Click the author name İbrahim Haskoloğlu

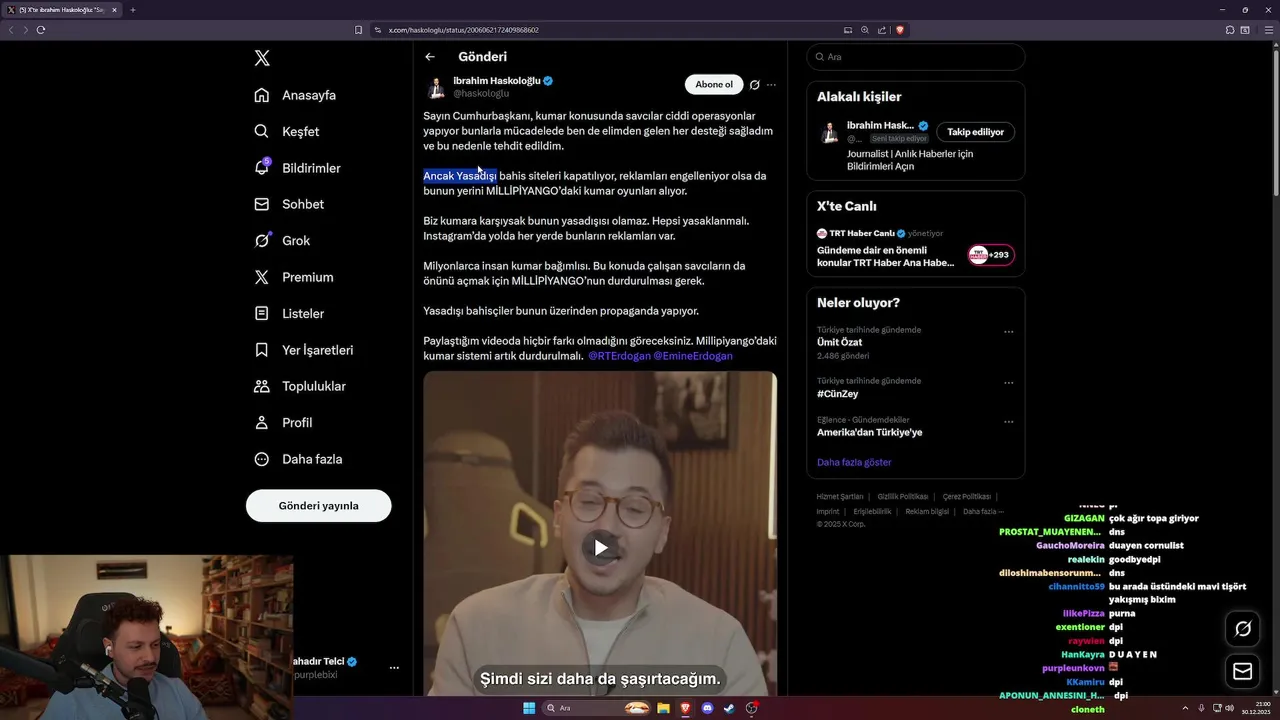point(497,80)
